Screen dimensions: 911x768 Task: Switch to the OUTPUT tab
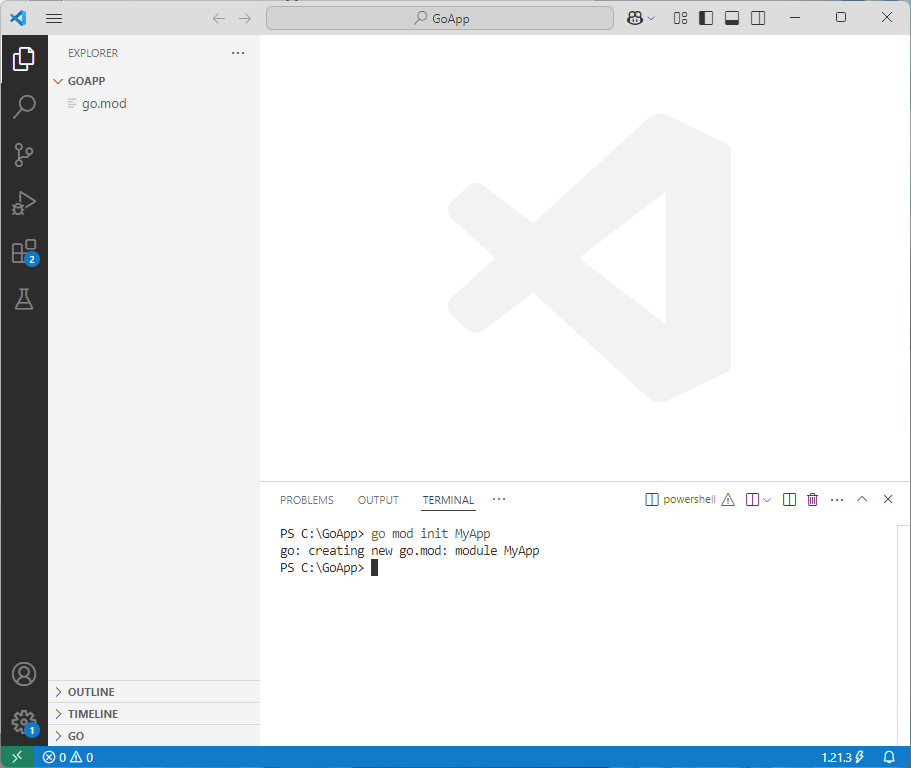point(378,500)
